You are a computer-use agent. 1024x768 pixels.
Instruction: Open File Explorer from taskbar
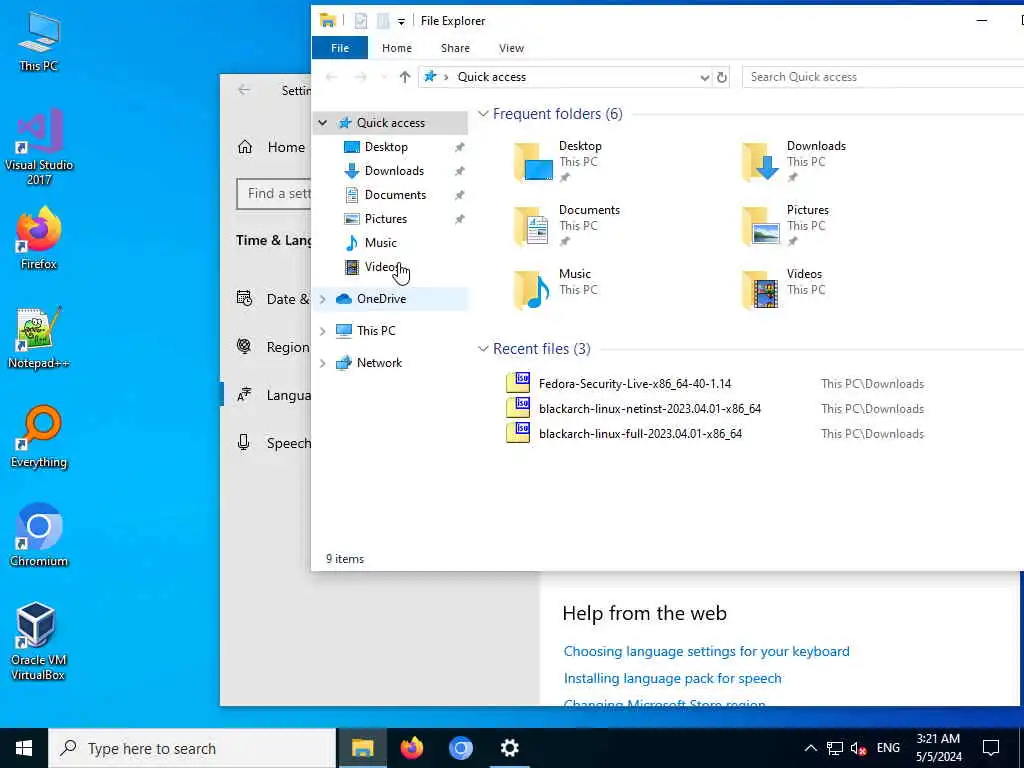(362, 748)
